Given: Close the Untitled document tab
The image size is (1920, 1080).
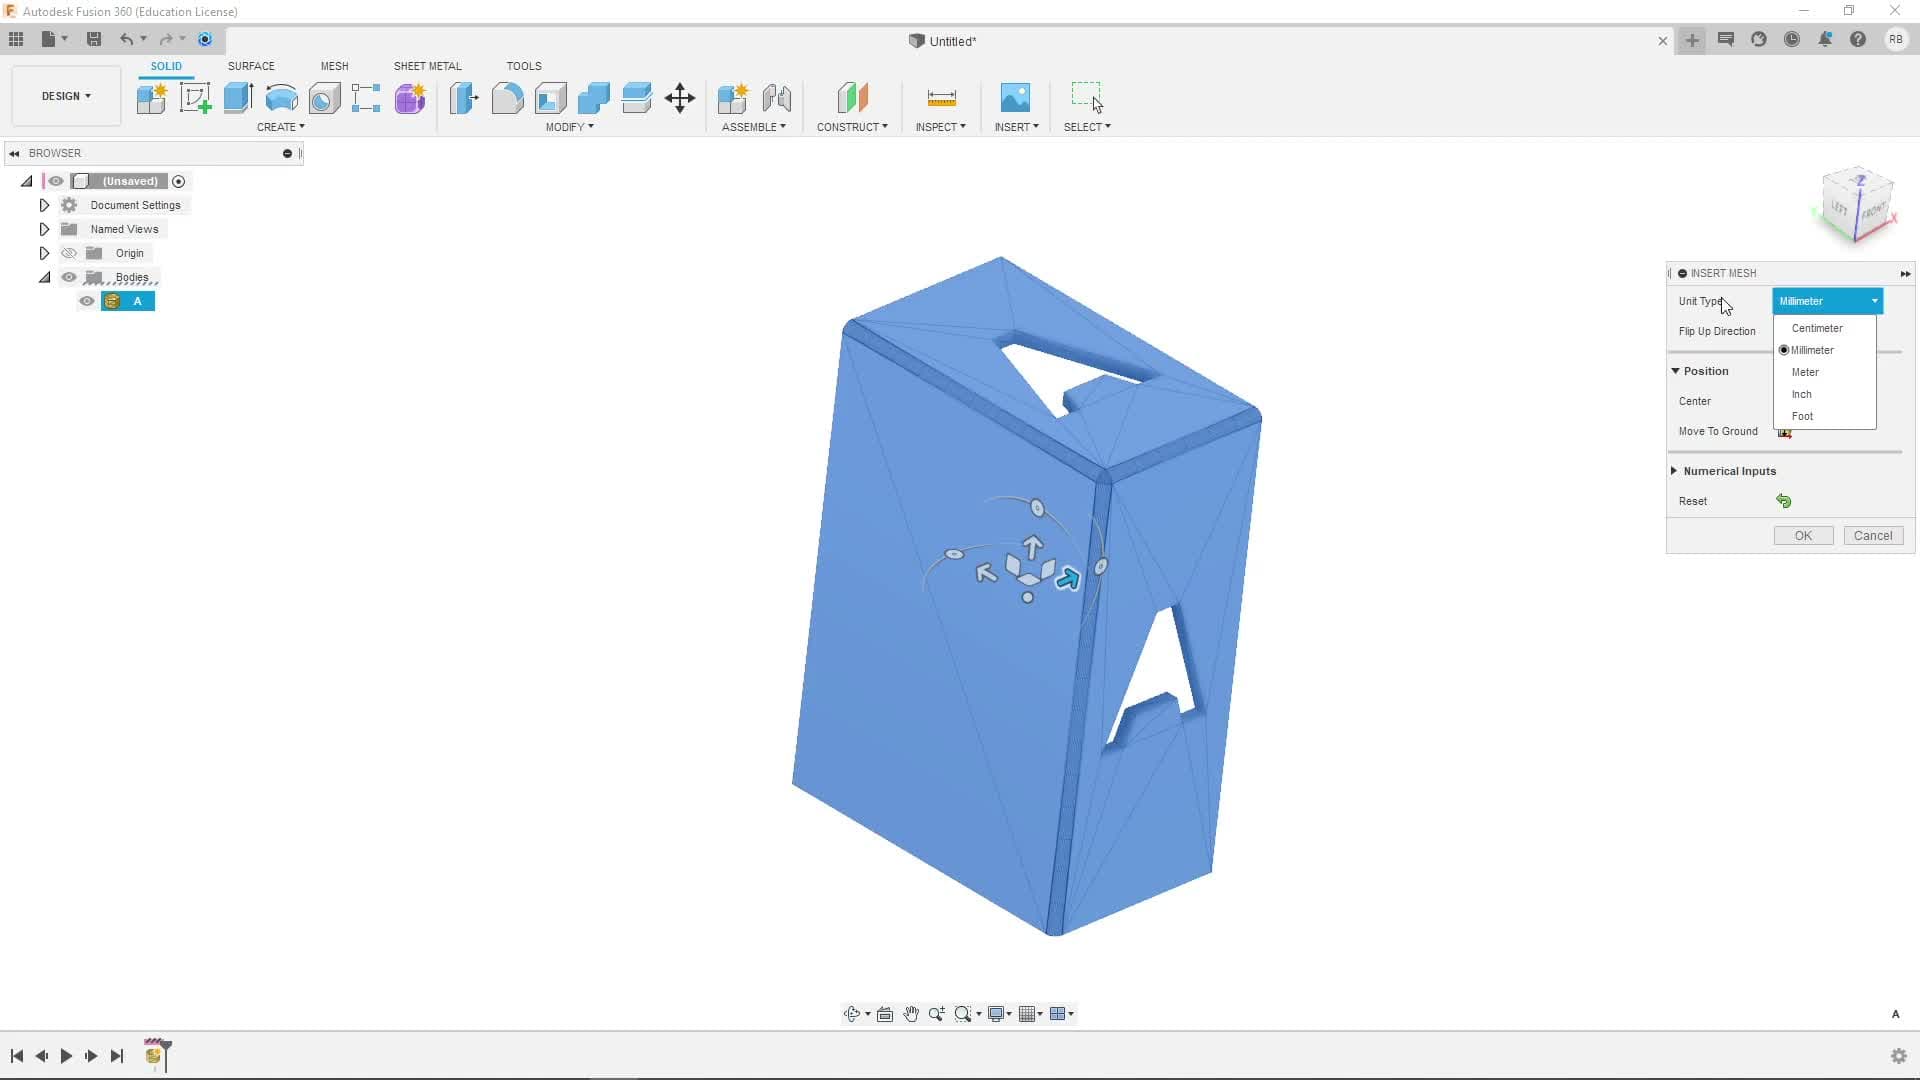Looking at the screenshot, I should [1663, 41].
